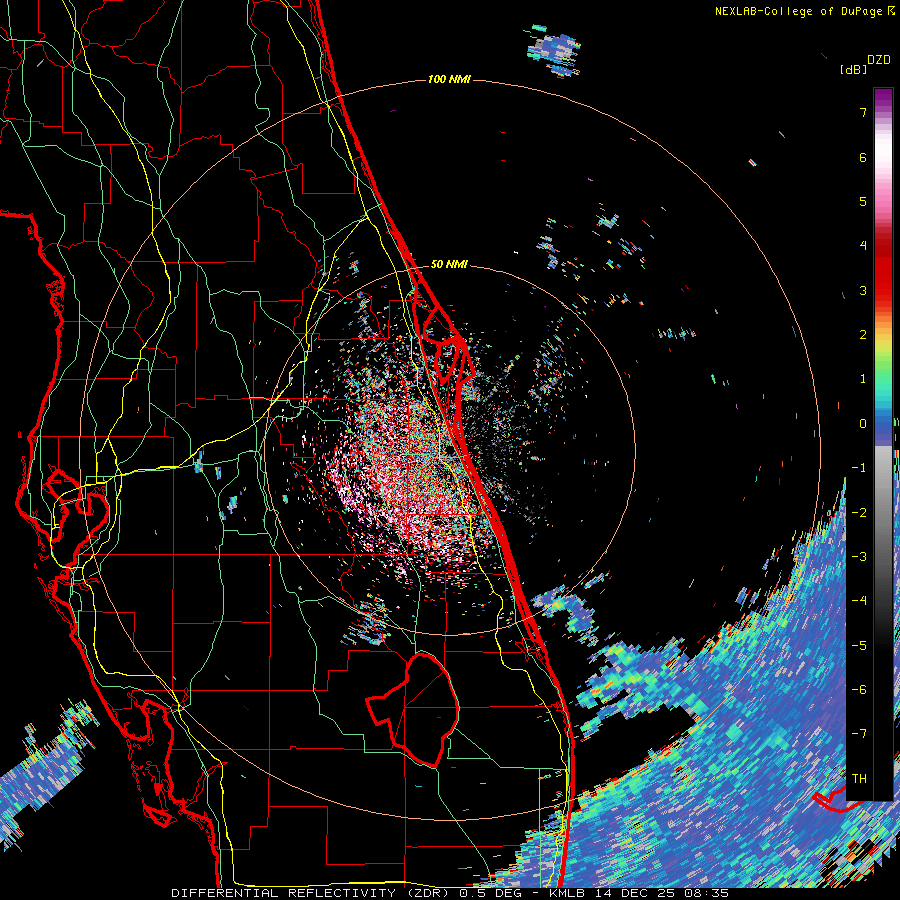
Task: Click the 6 value on the legend
Action: [863, 157]
